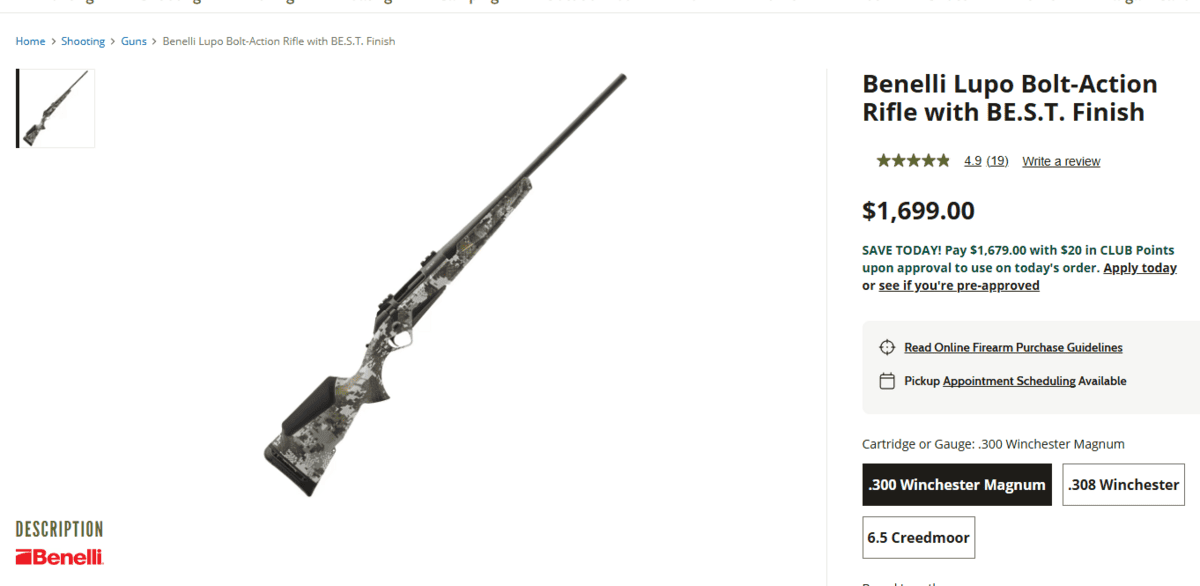Open the Shooting breadcrumb category

pyautogui.click(x=83, y=41)
